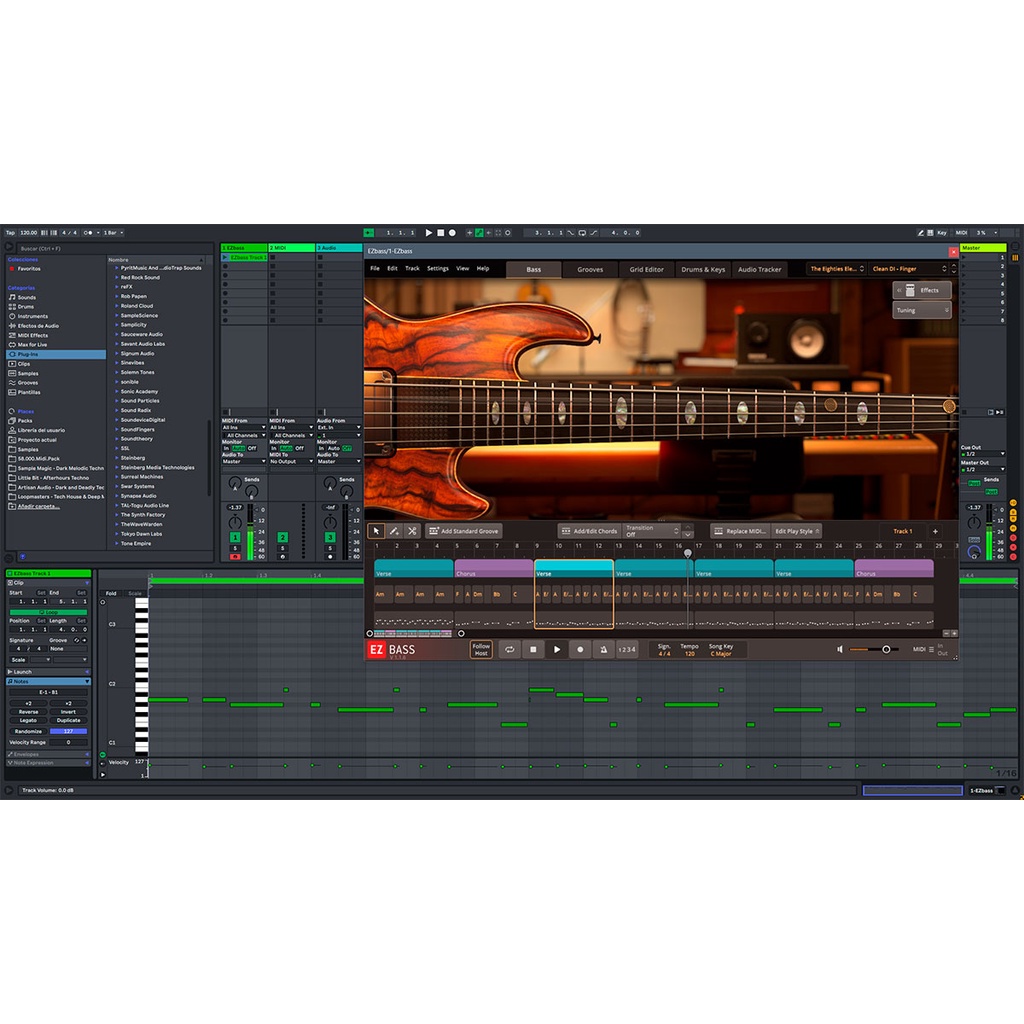Image resolution: width=1024 pixels, height=1024 pixels.
Task: Add a new track with the plus icon
Action: coord(935,531)
